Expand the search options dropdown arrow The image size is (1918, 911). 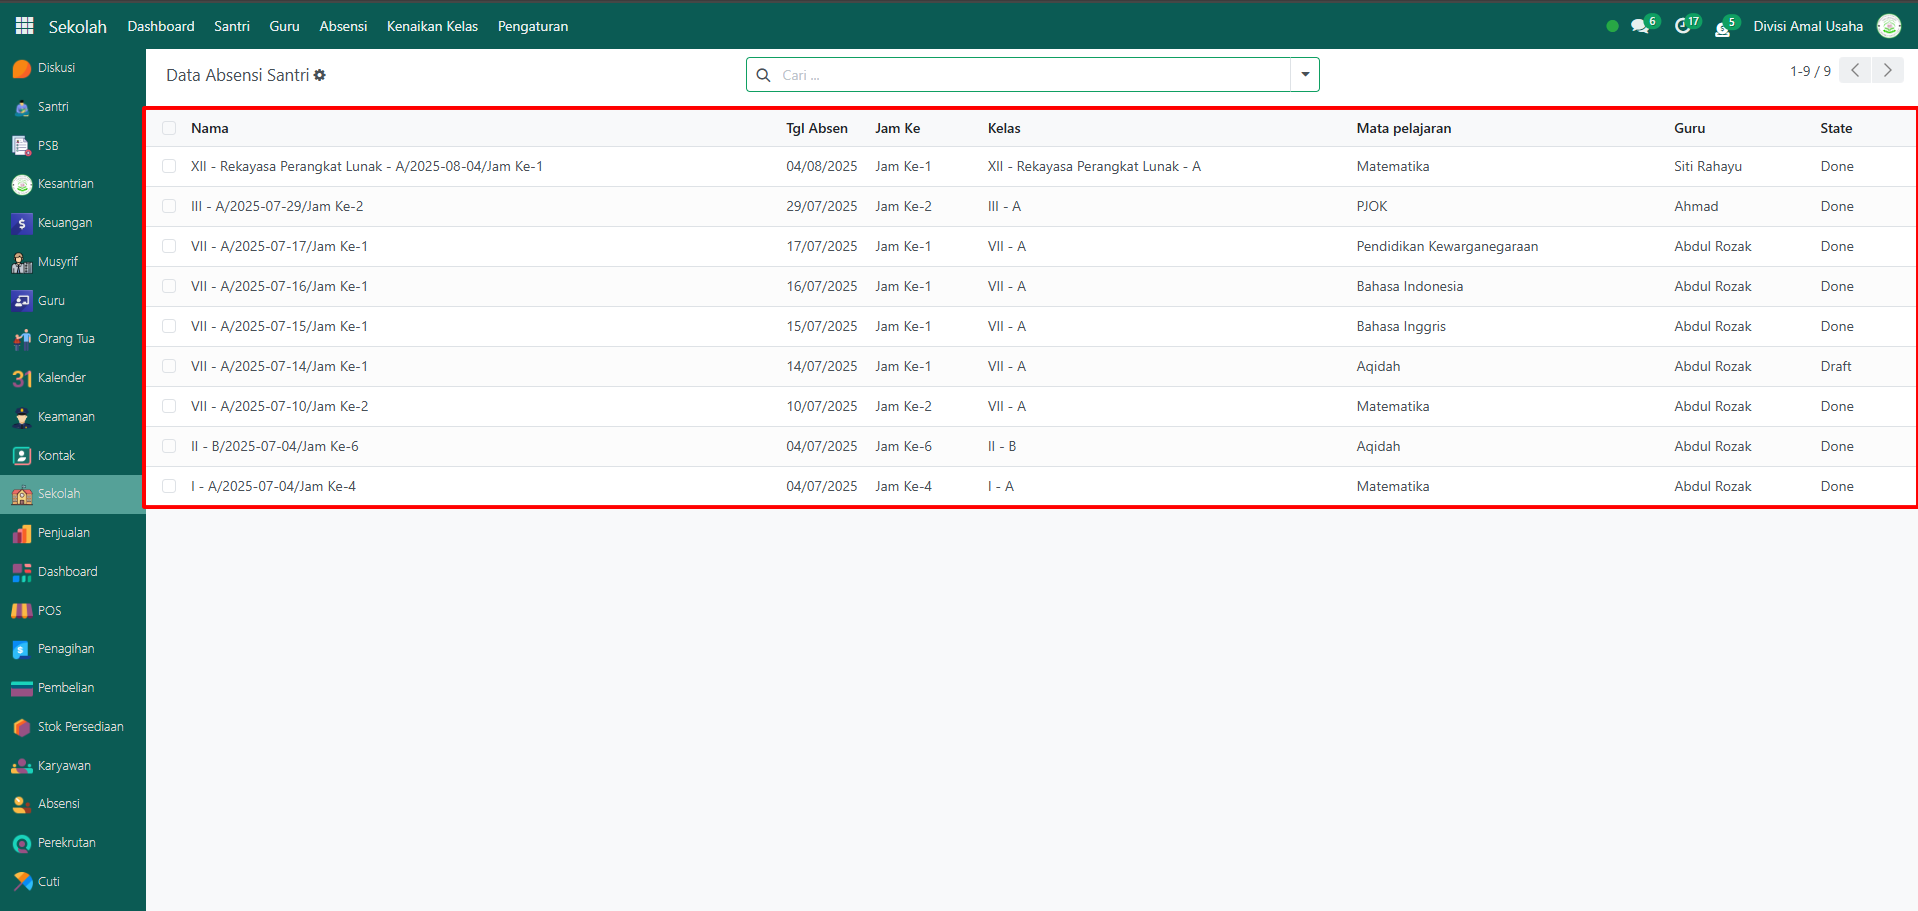(x=1304, y=75)
